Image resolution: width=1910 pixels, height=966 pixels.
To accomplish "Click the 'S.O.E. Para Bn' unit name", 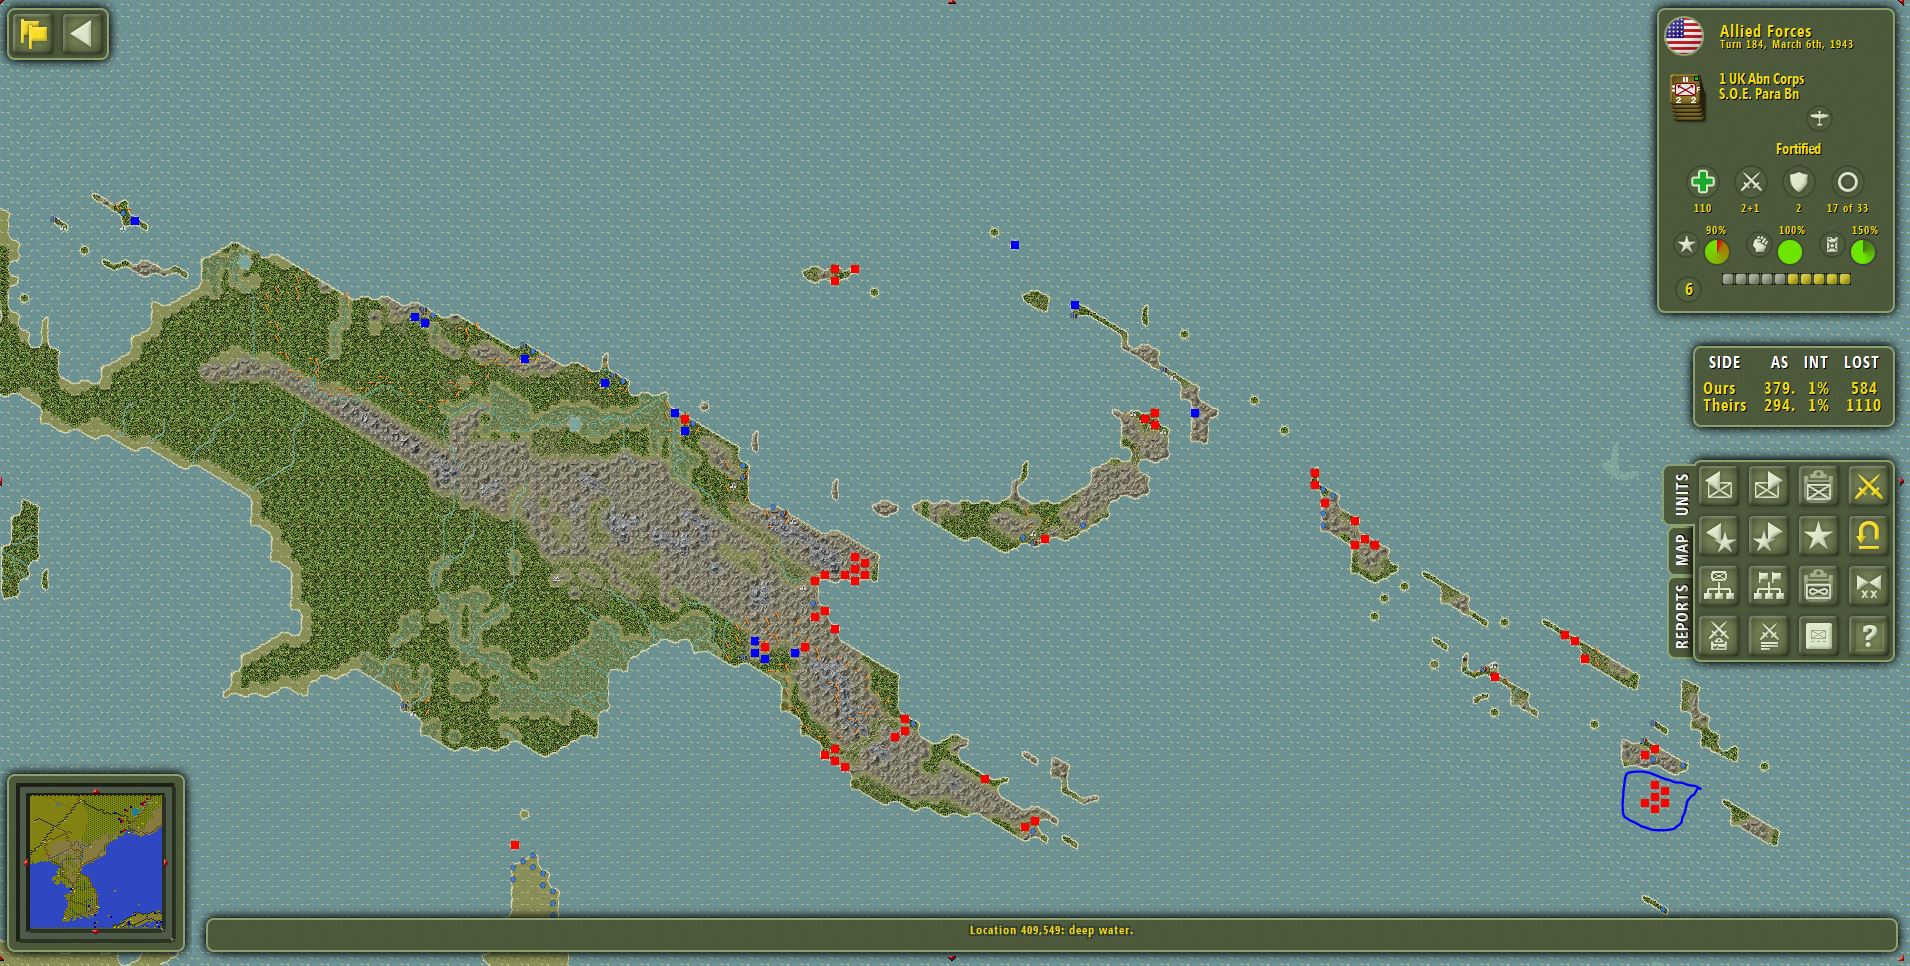I will point(1758,94).
